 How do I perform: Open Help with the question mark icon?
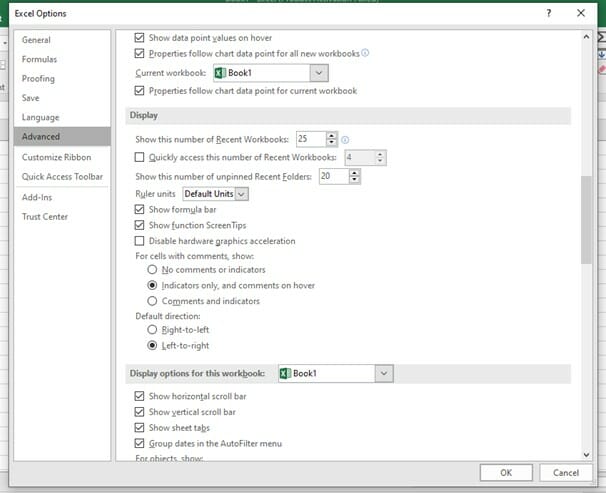548,14
